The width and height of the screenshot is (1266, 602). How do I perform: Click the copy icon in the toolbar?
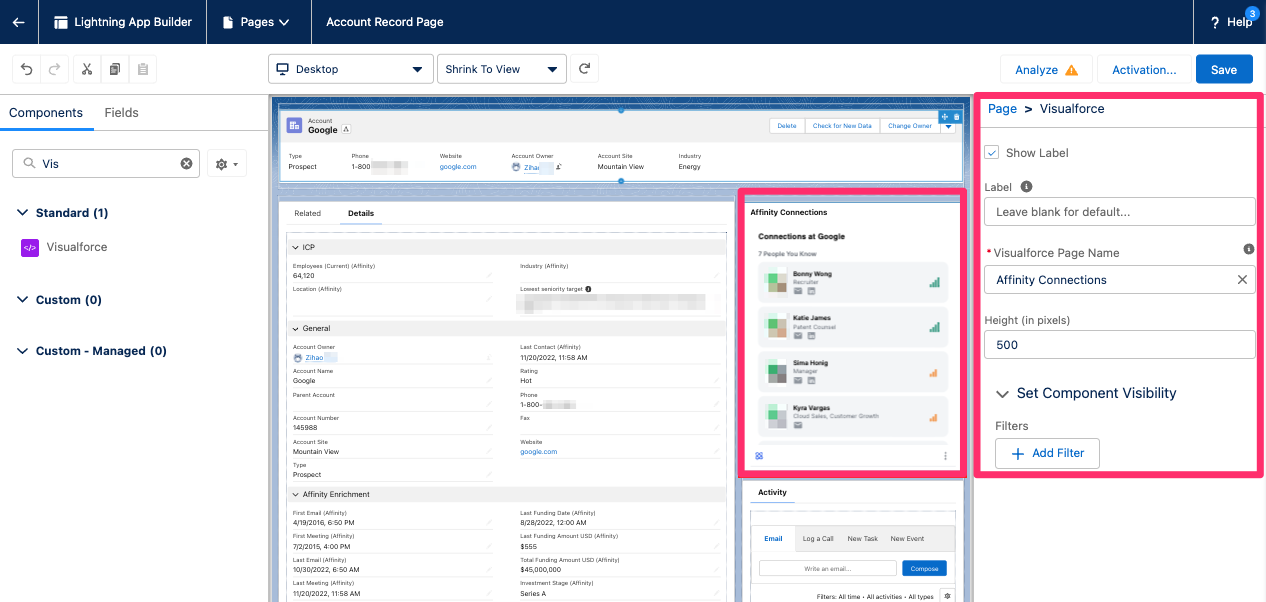[113, 68]
